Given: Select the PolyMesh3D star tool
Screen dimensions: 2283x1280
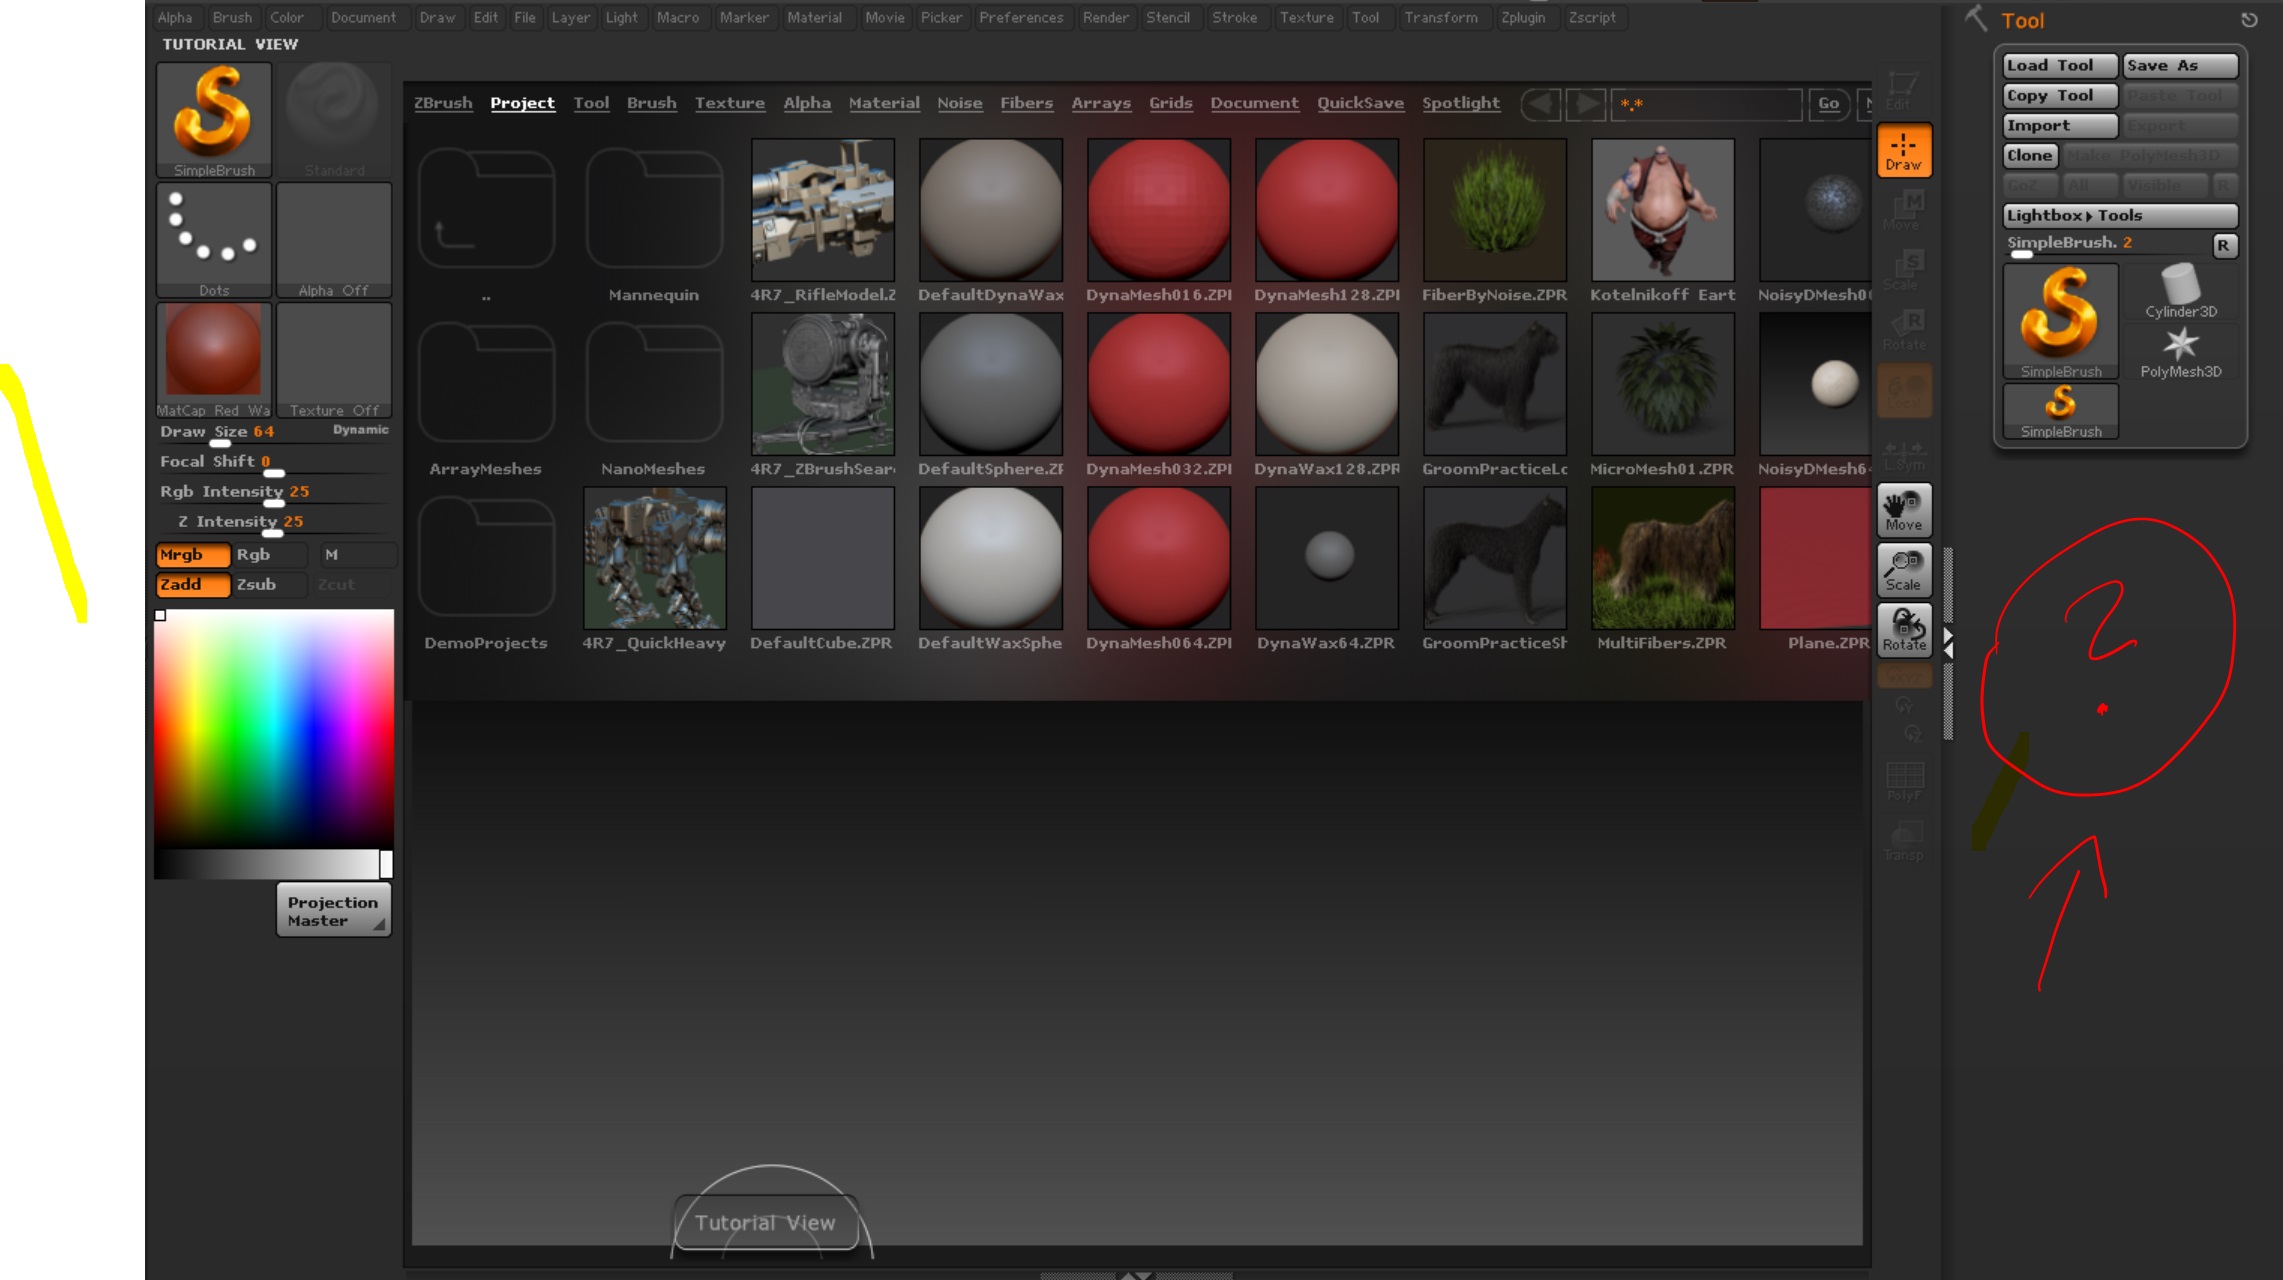Looking at the screenshot, I should [2181, 351].
